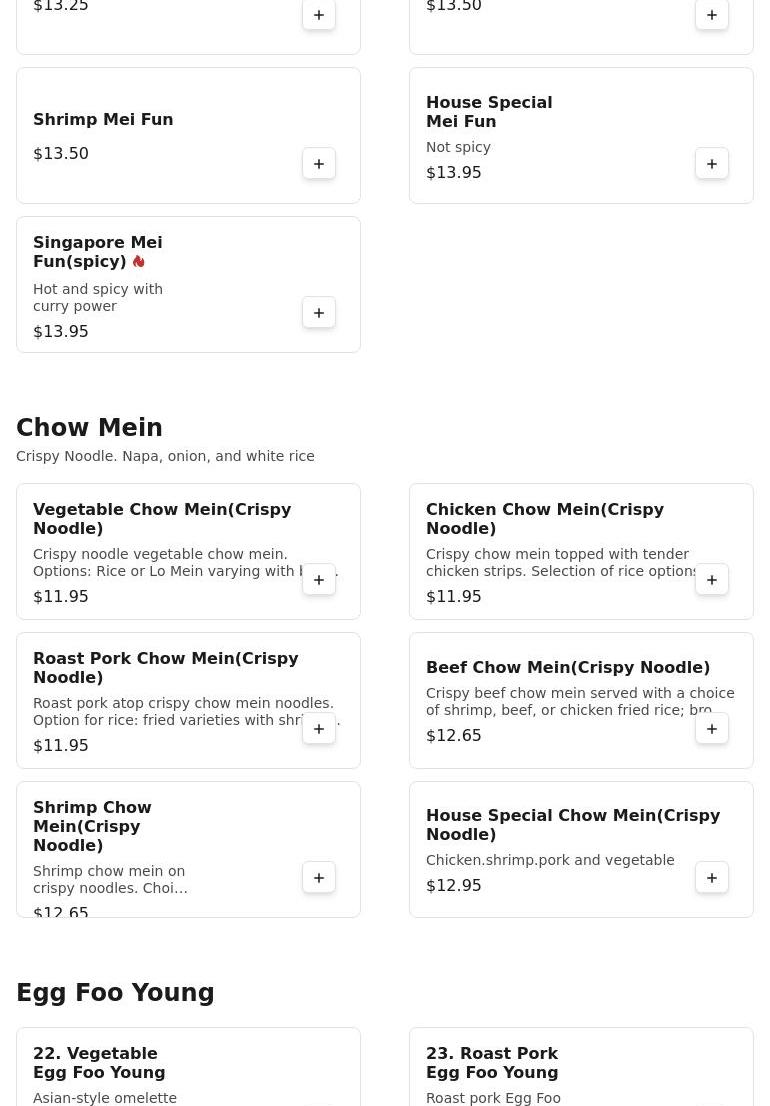Click the spicy flame icon on Singapore Mei Fun
The width and height of the screenshot is (770, 1106).
click(138, 262)
